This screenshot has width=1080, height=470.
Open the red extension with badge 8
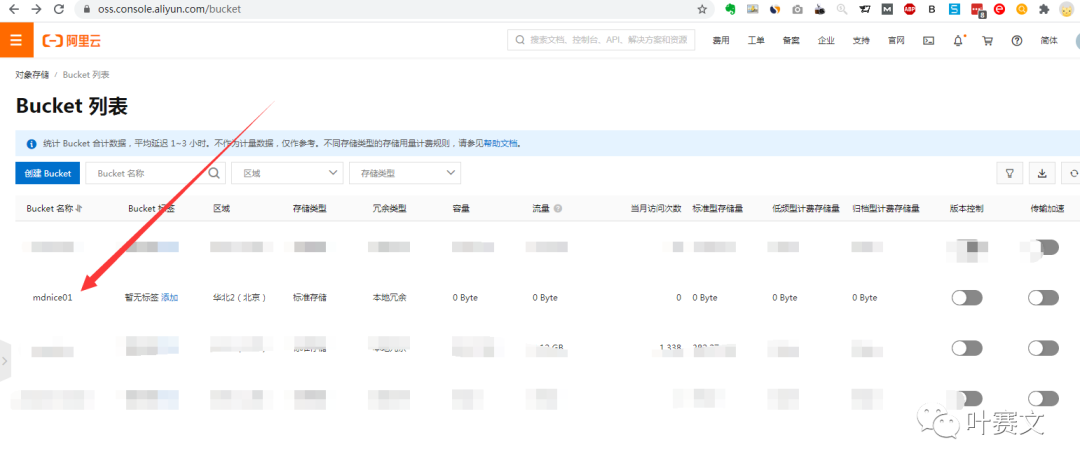pos(977,10)
